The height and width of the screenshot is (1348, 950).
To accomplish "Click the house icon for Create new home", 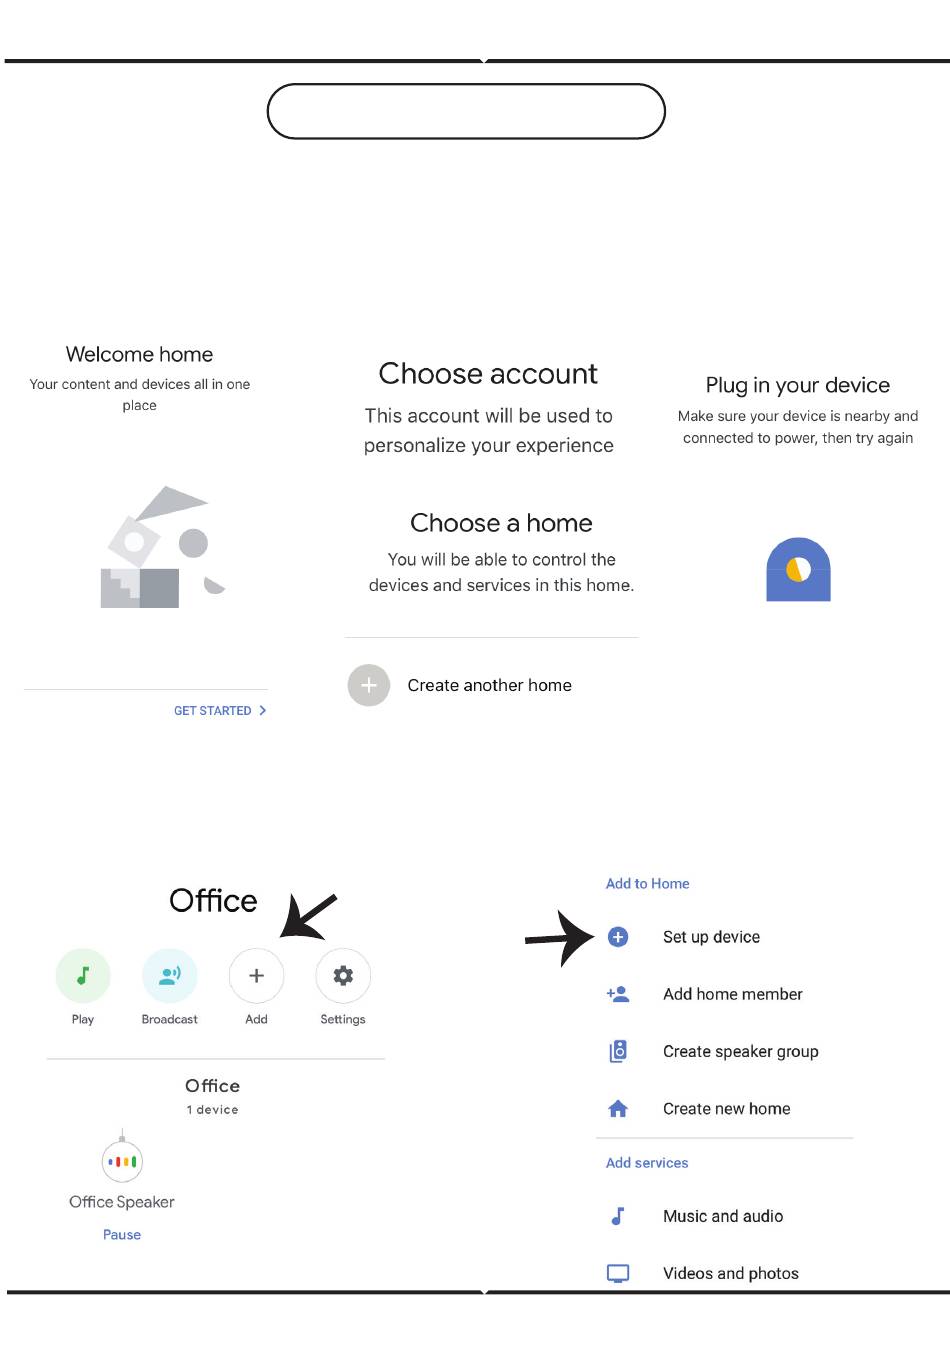I will (x=618, y=1108).
